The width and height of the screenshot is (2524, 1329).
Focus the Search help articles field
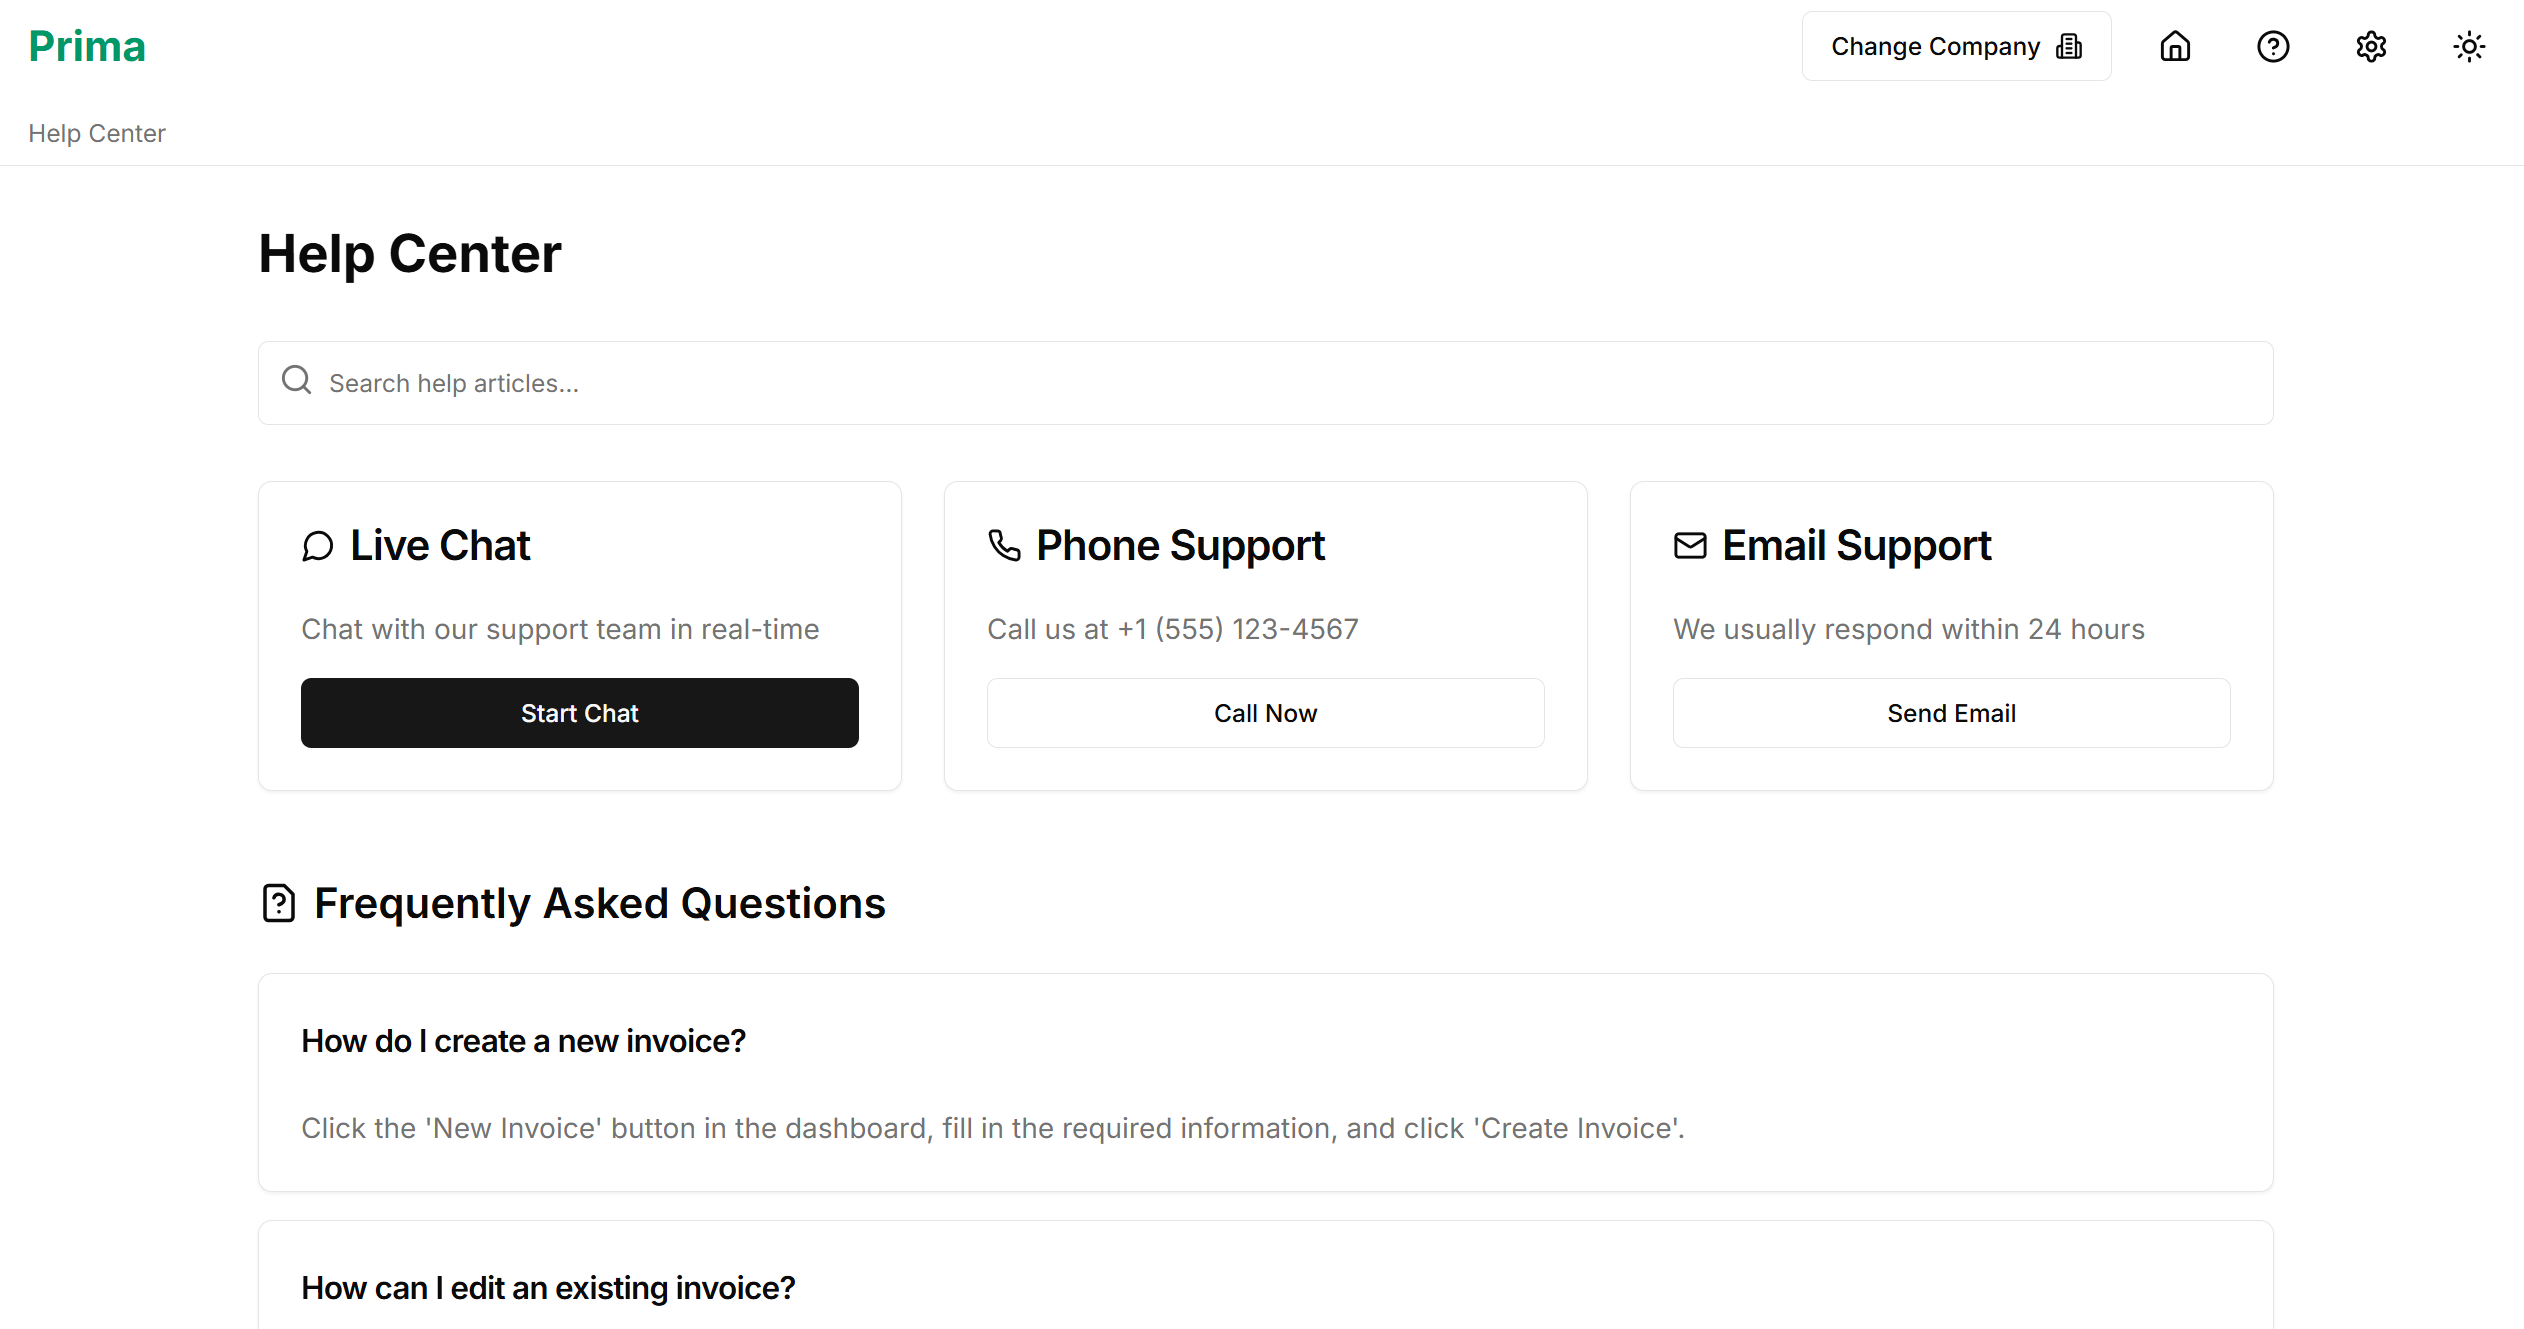1265,383
